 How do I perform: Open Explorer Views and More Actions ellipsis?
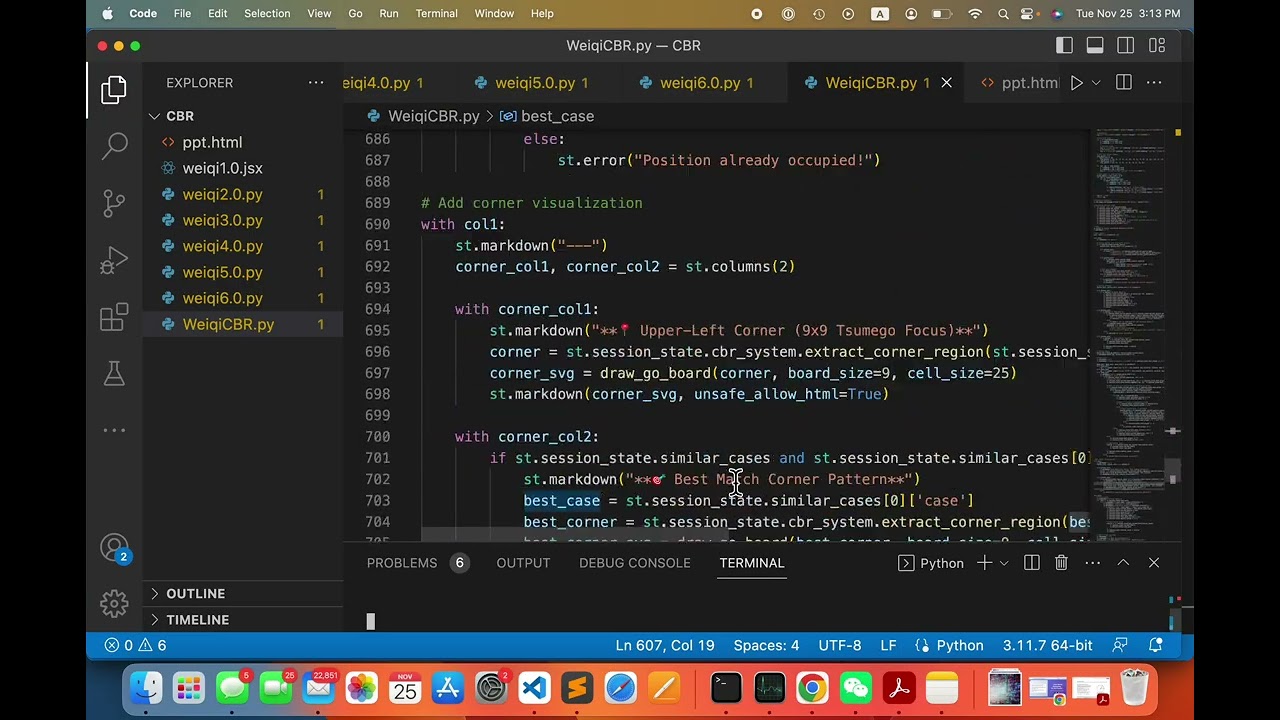[316, 83]
